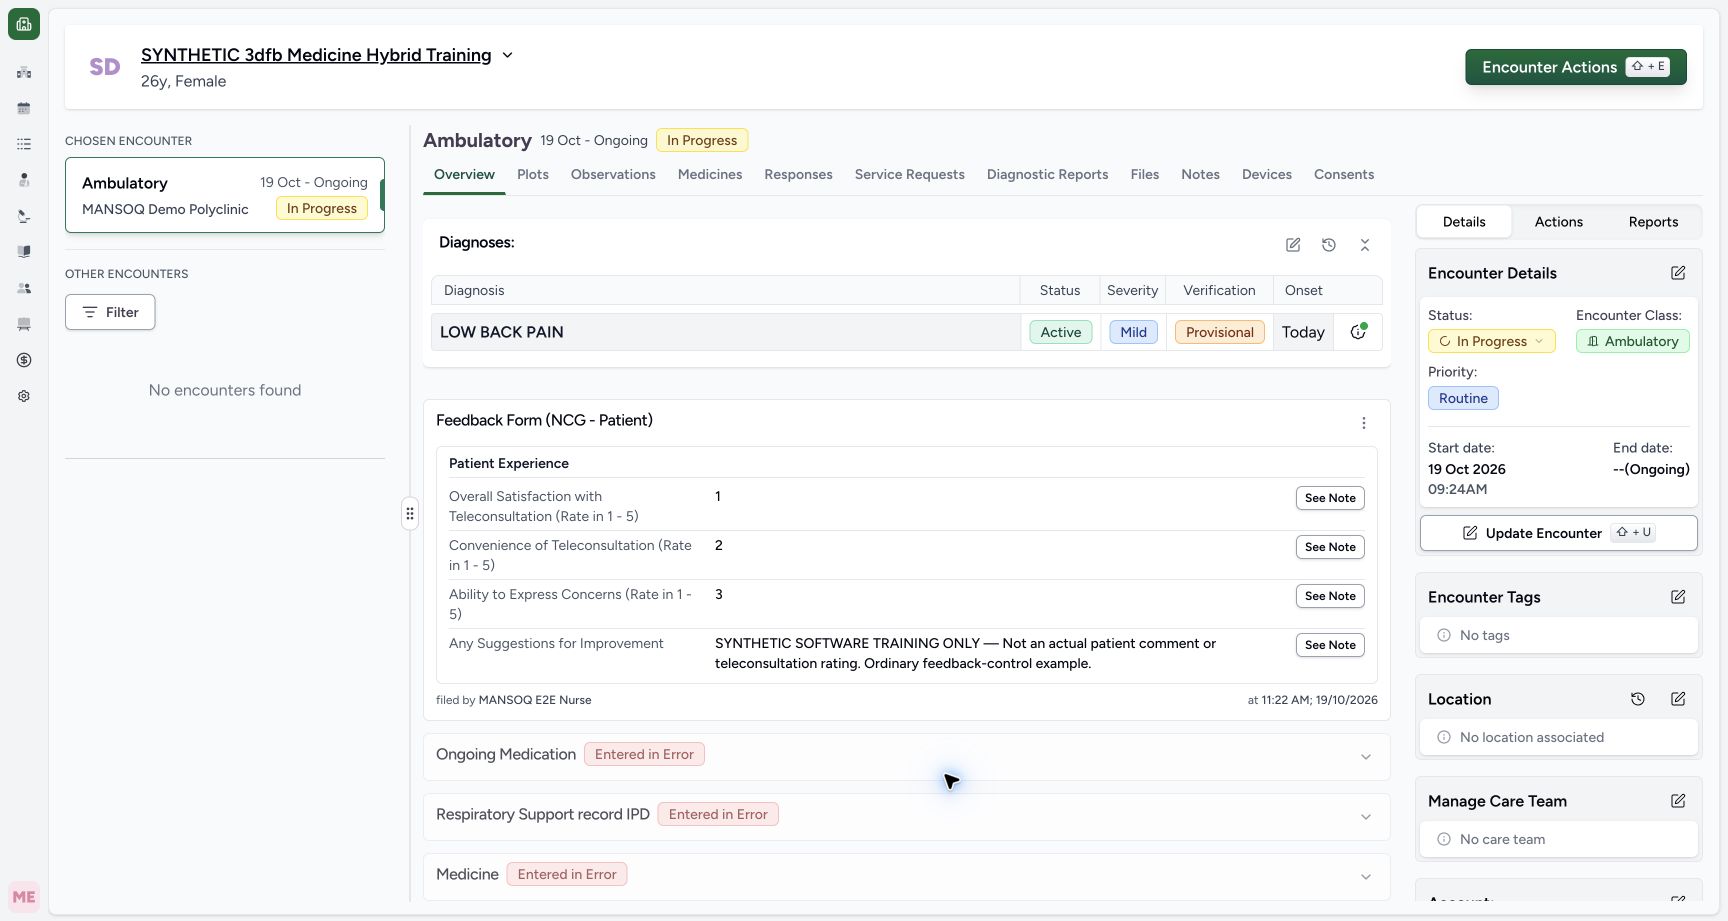Viewport: 1728px width, 921px height.
Task: Edit Location pencil icon
Action: point(1678,699)
